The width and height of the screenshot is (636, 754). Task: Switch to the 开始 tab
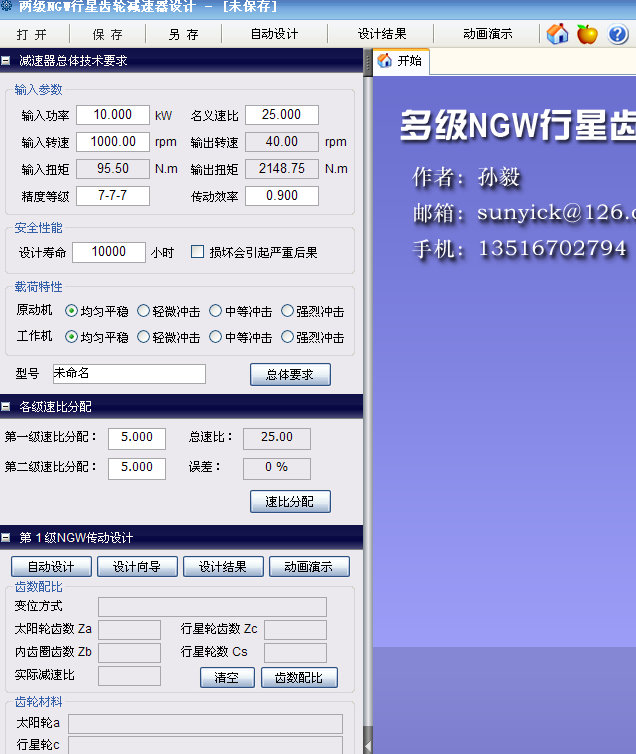(x=401, y=61)
